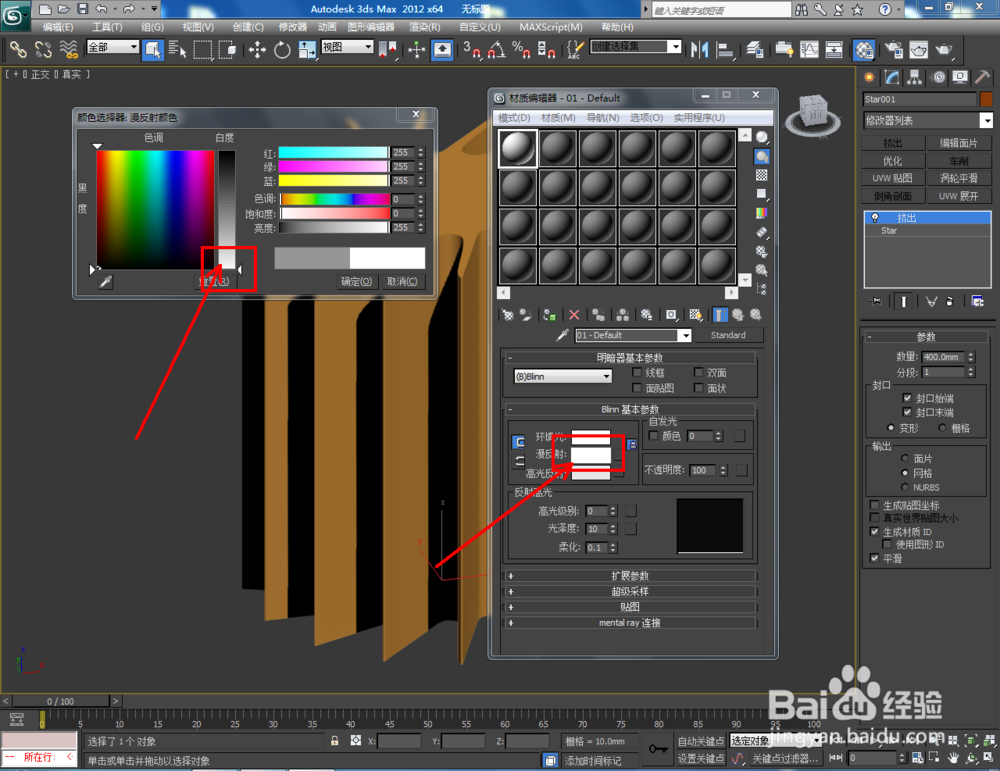Open the Hierarchy command panel tab

[915, 78]
